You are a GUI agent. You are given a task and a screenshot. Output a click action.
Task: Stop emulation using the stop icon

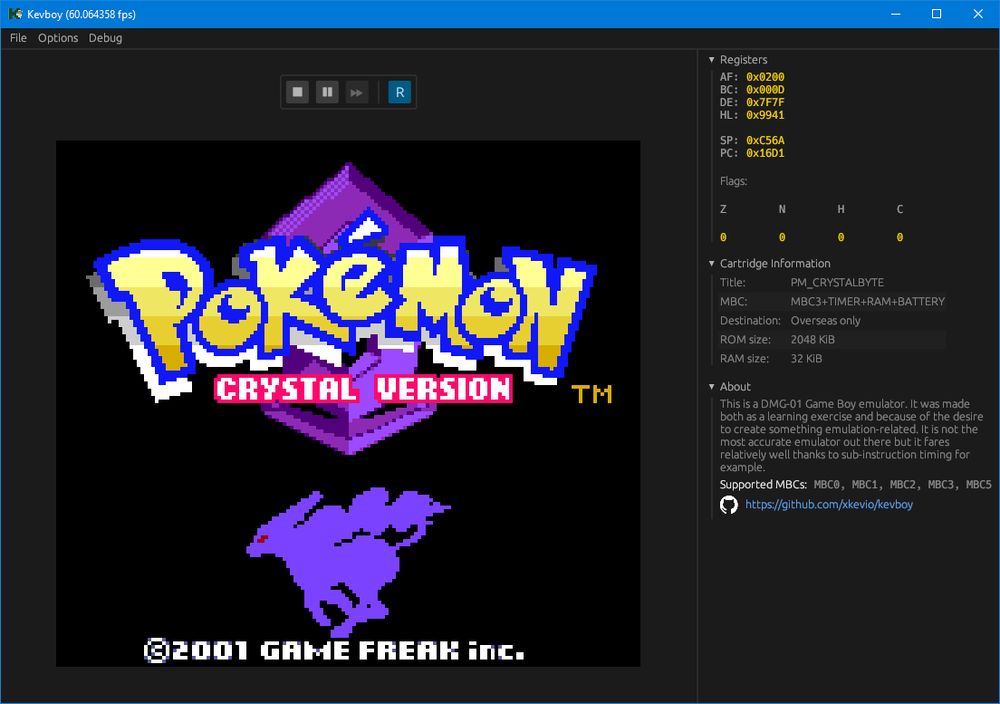297,91
